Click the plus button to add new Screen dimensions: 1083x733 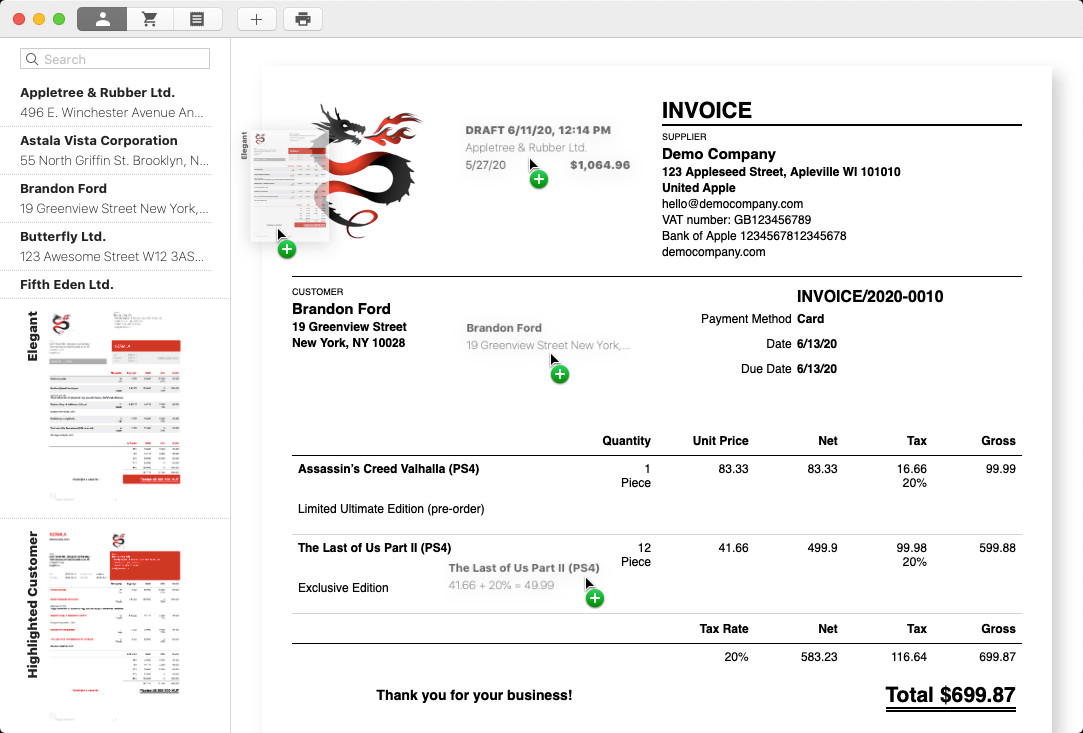click(256, 19)
